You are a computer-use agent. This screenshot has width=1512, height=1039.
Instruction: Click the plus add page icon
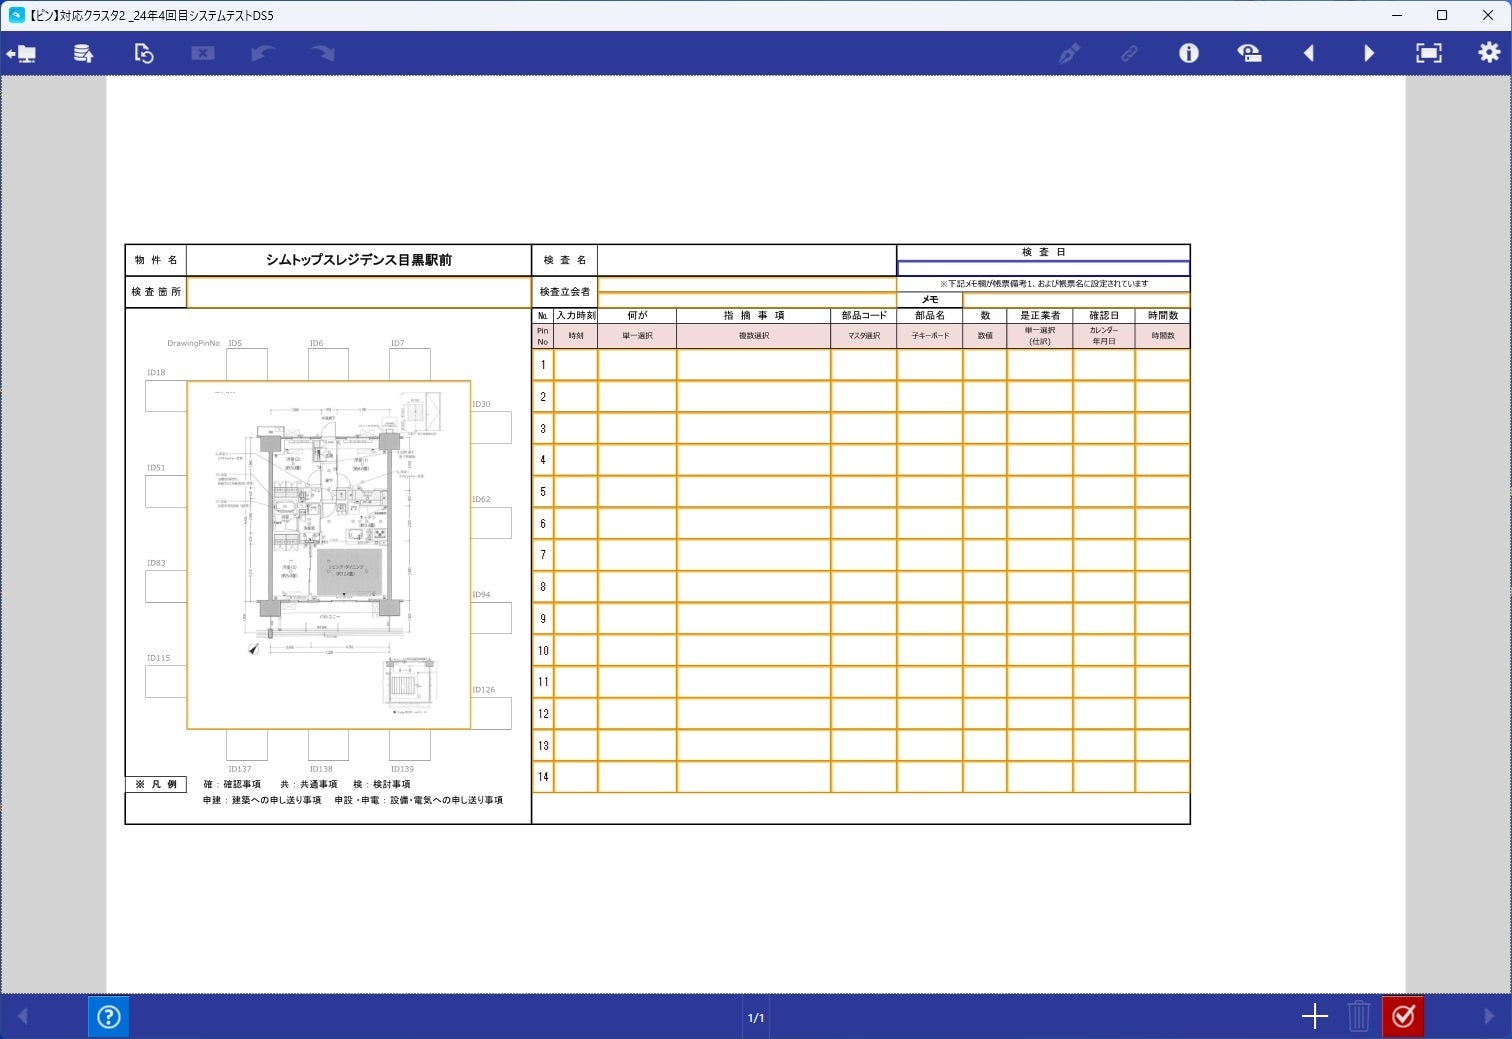pyautogui.click(x=1315, y=1017)
